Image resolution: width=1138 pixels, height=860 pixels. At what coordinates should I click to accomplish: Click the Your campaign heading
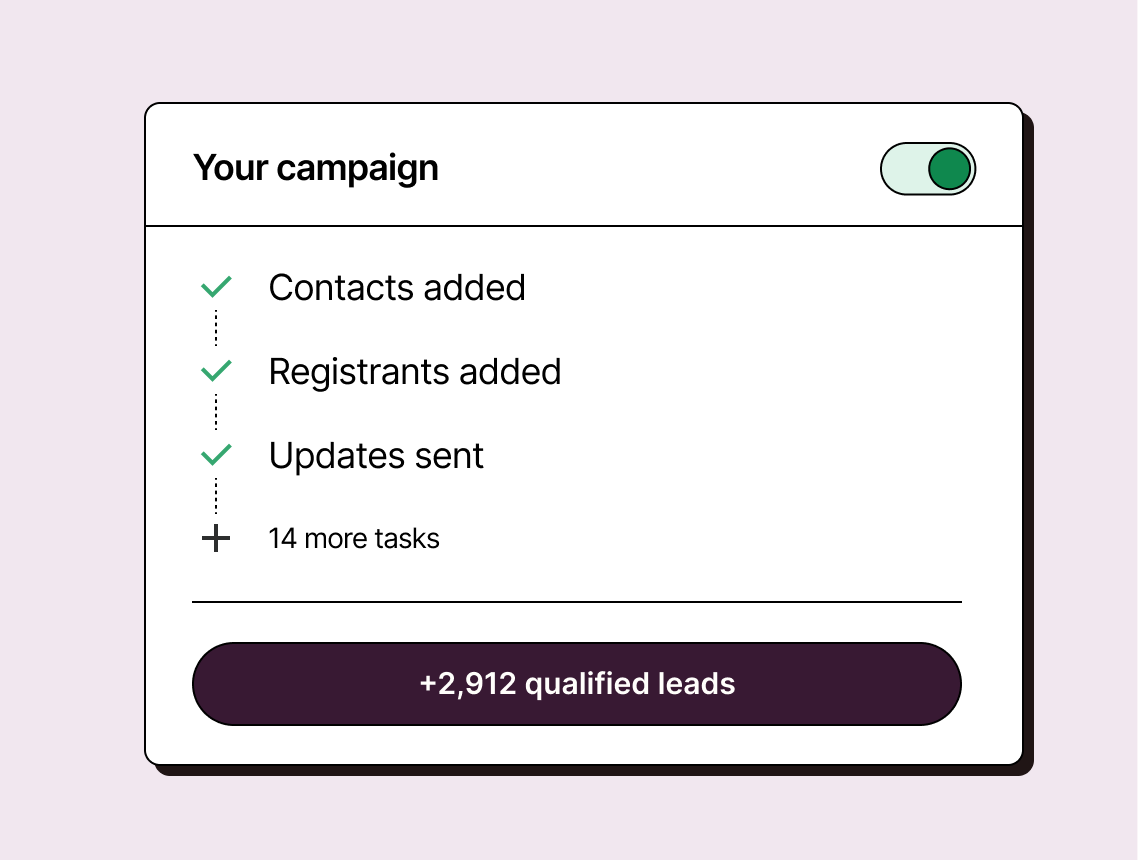[x=316, y=168]
